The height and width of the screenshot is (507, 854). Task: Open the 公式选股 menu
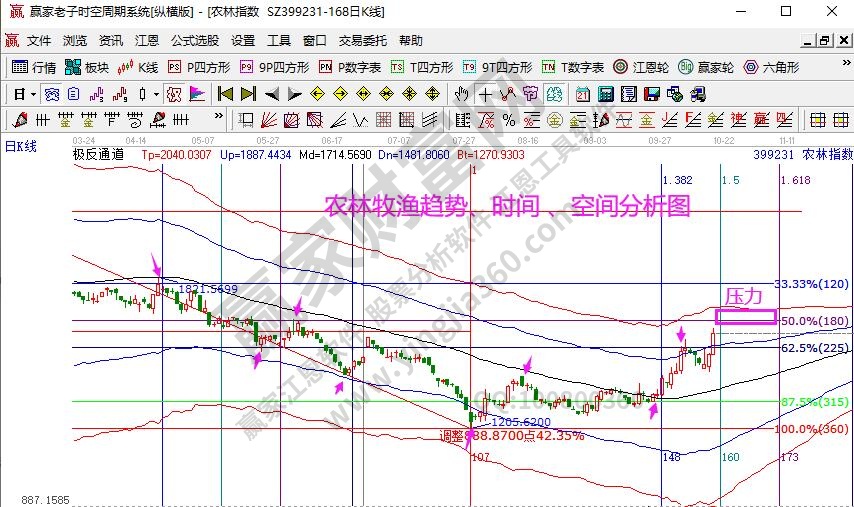[x=194, y=41]
